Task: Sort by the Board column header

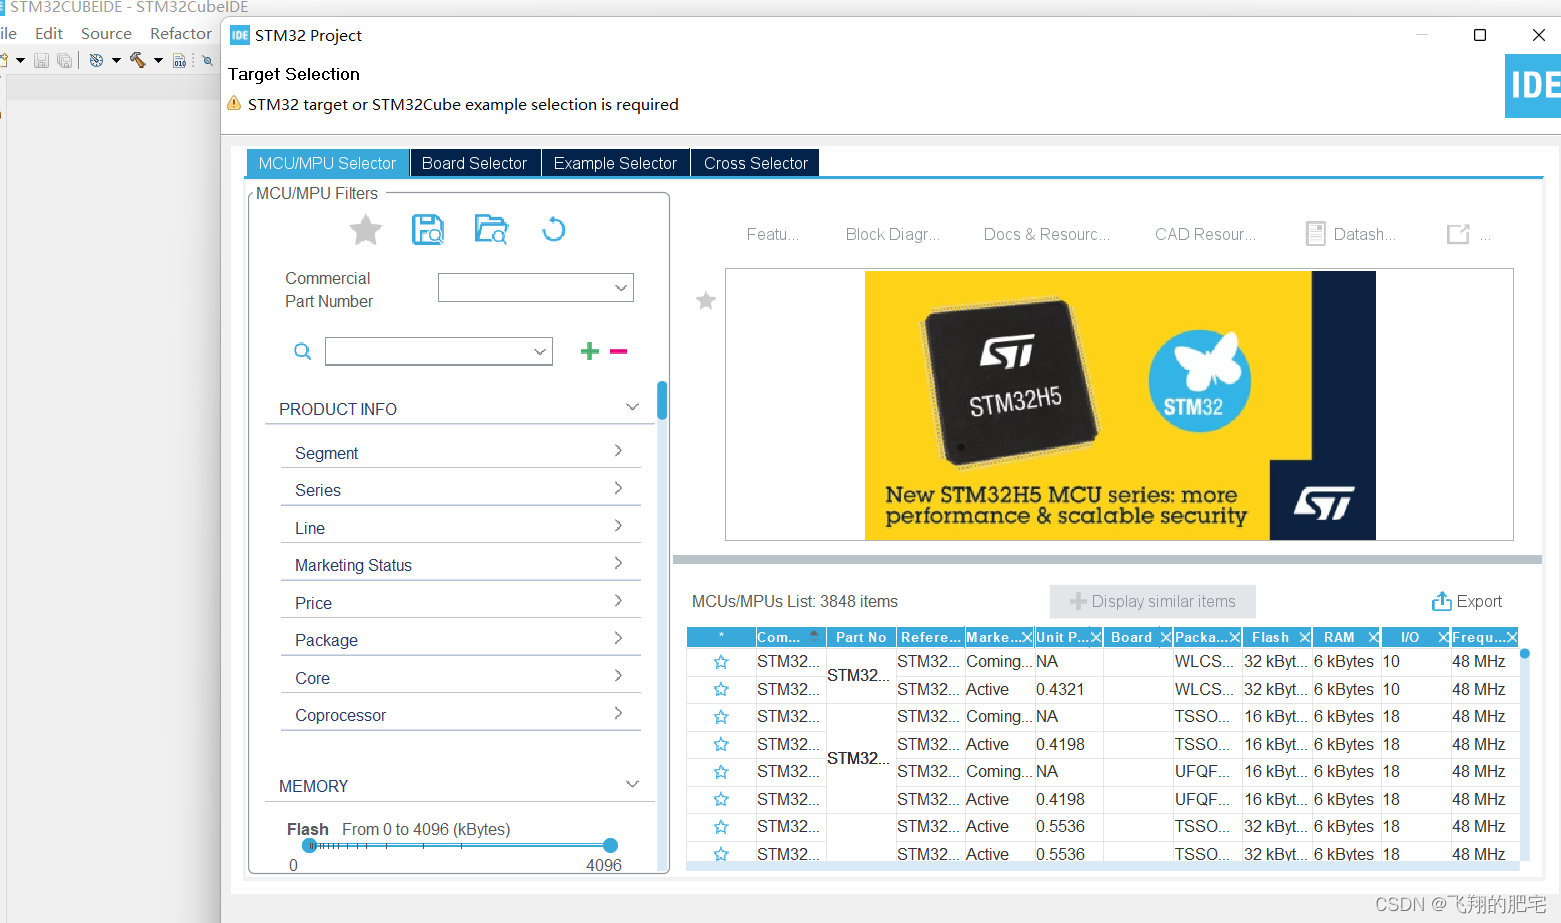Action: (1138, 637)
